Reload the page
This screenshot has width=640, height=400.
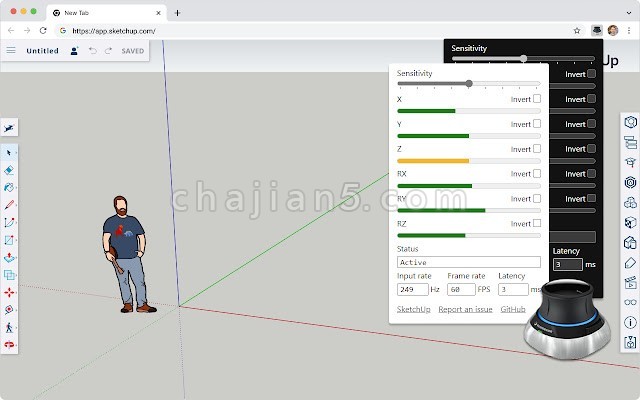(43, 31)
